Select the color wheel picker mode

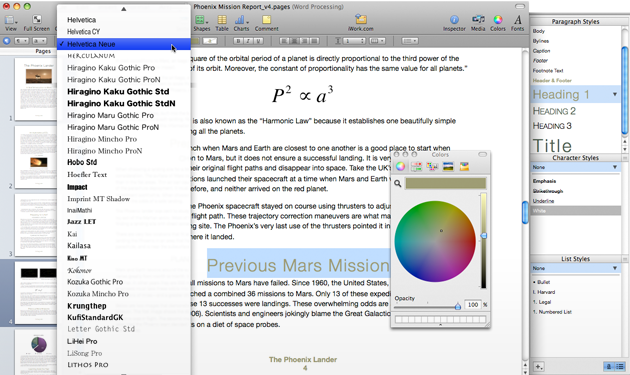(x=401, y=166)
